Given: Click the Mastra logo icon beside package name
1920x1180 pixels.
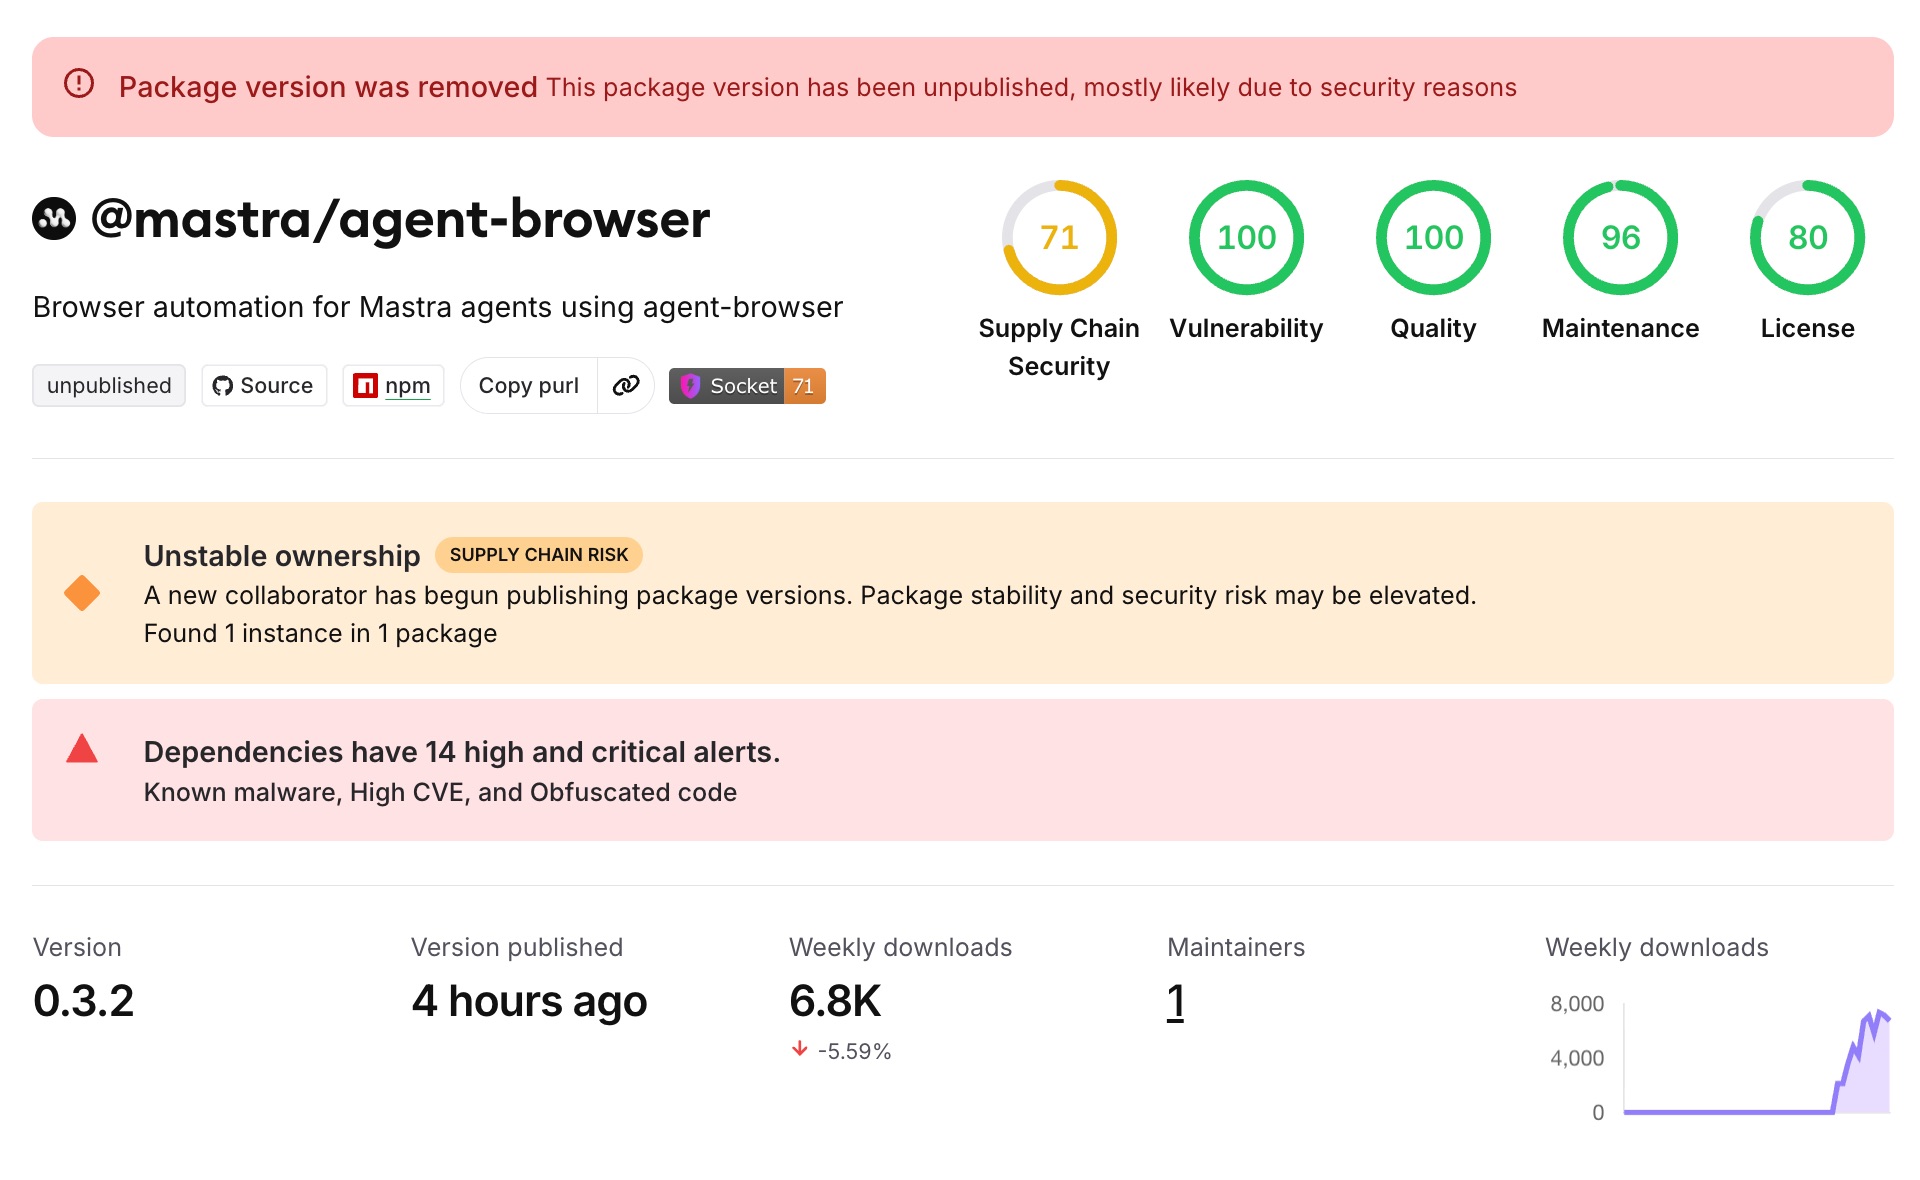Looking at the screenshot, I should pos(54,219).
